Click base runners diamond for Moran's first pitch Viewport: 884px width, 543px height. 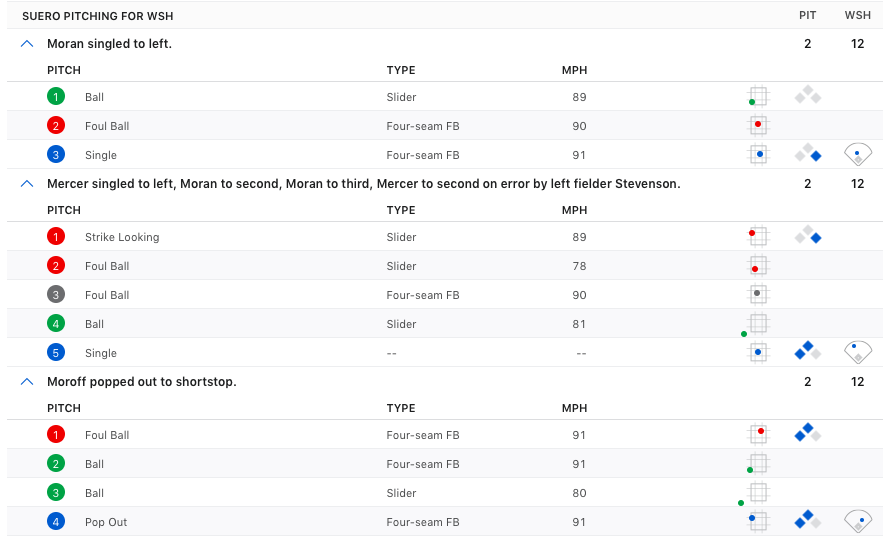pos(808,95)
